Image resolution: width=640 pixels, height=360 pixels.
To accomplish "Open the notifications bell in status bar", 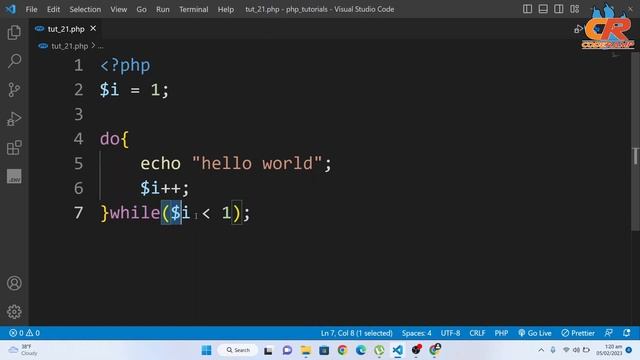I will point(627,333).
